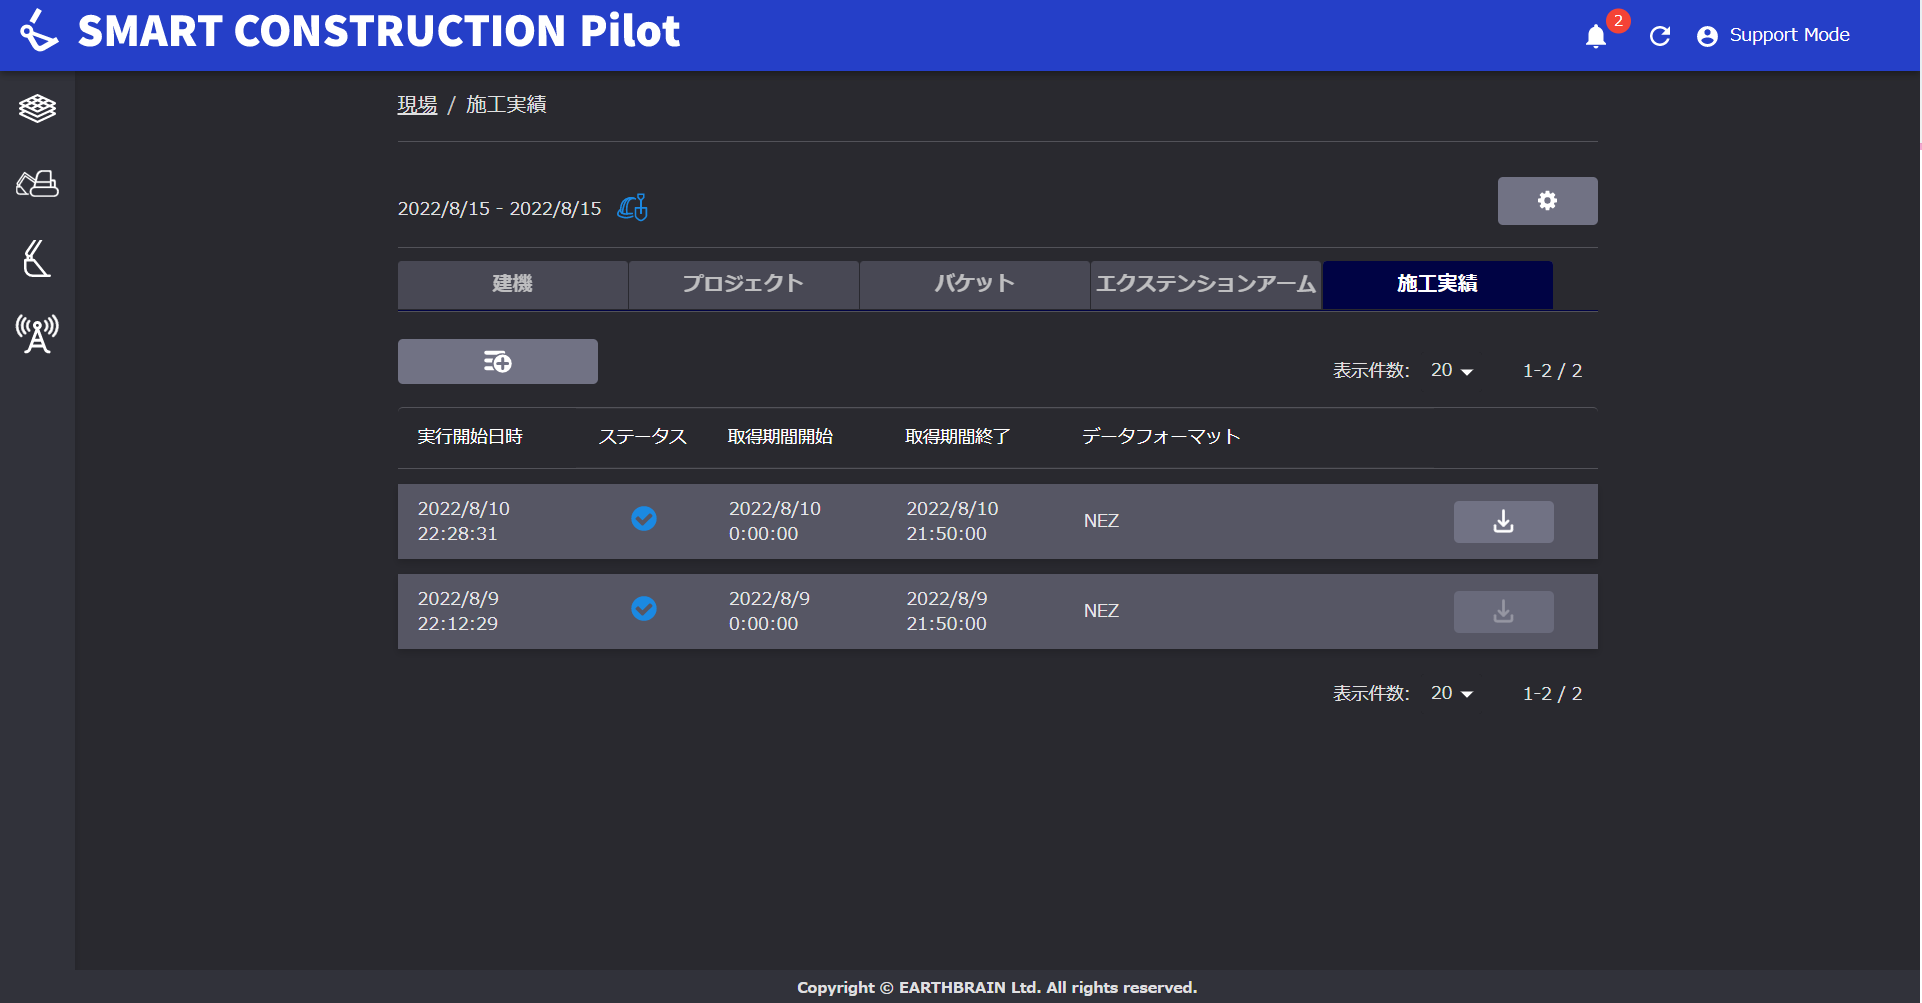Image resolution: width=1922 pixels, height=1003 pixels.
Task: Click the excavator date-range icon
Action: tap(632, 207)
